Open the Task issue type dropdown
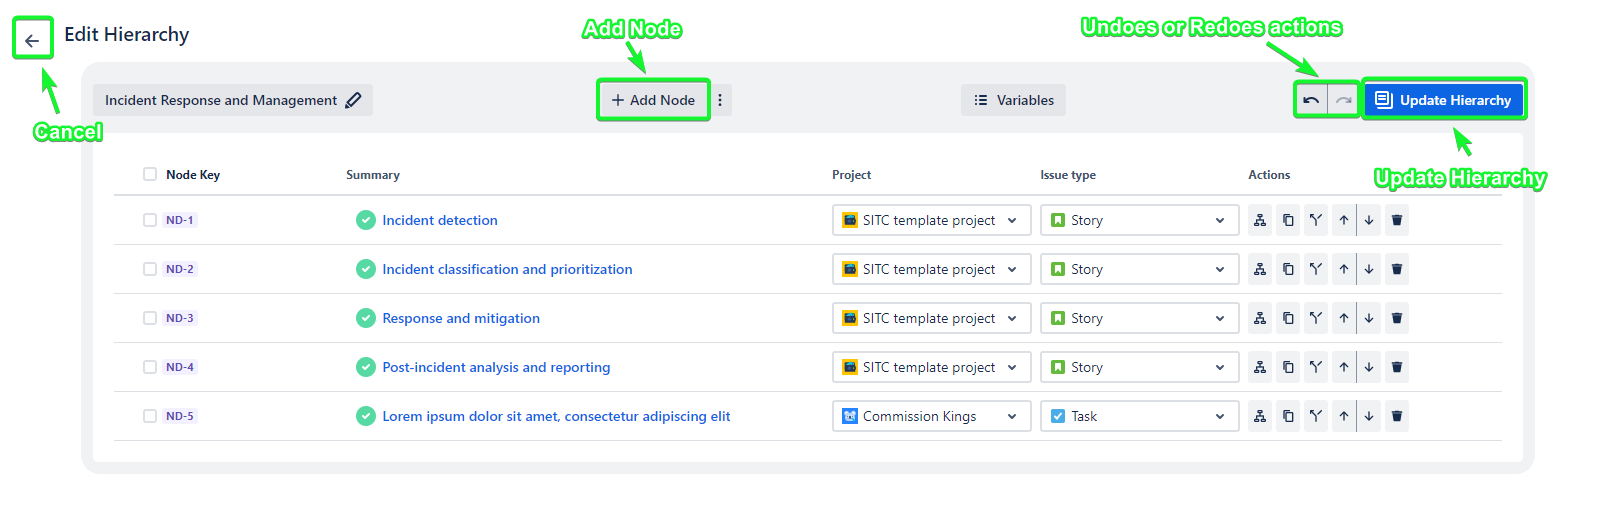Viewport: 1600px width, 523px height. [1139, 416]
